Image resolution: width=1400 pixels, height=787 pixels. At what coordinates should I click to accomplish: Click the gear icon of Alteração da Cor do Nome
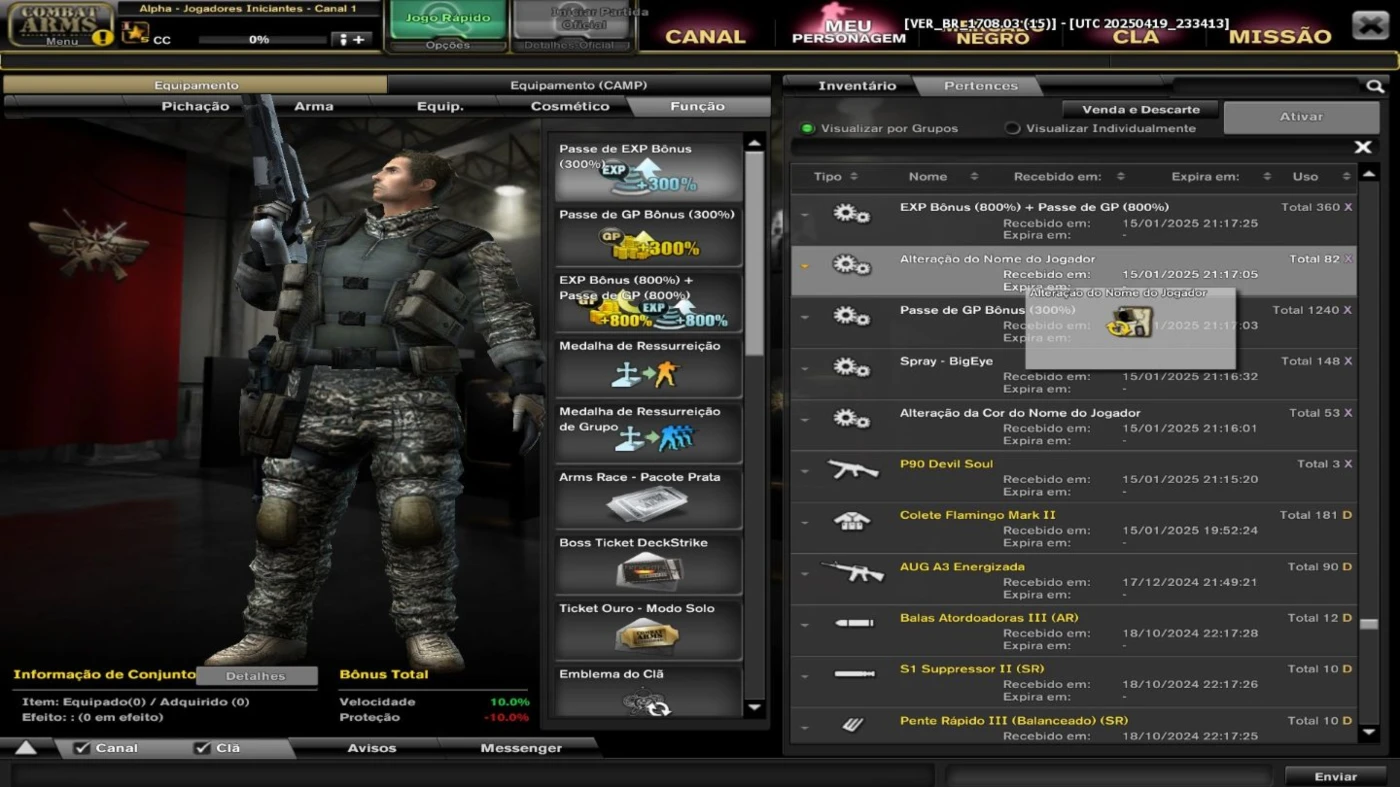point(851,418)
